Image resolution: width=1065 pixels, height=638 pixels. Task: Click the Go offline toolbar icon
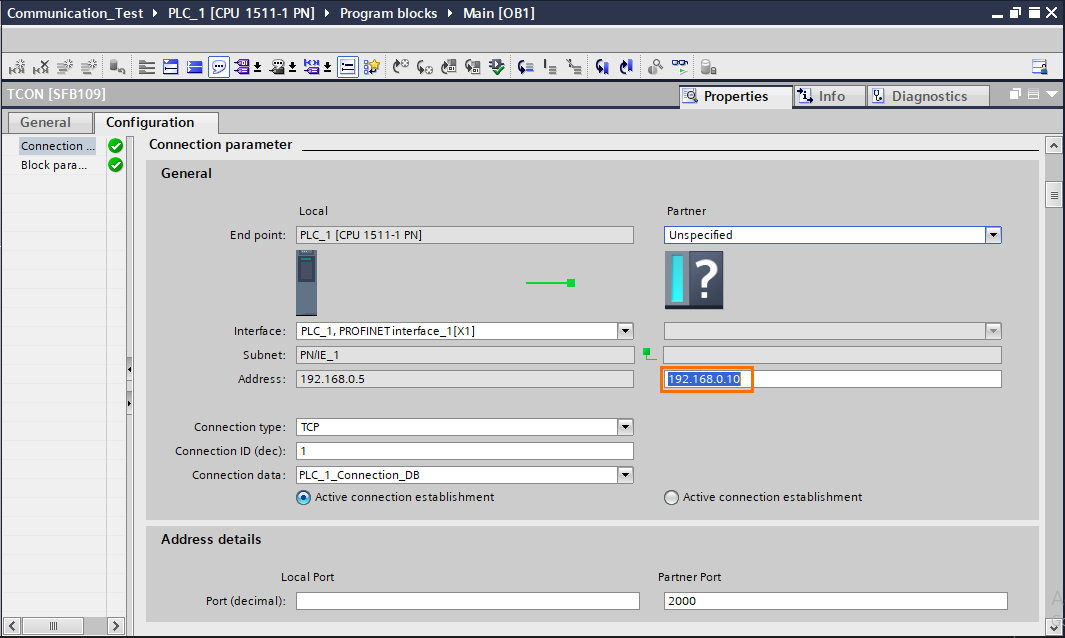click(627, 66)
